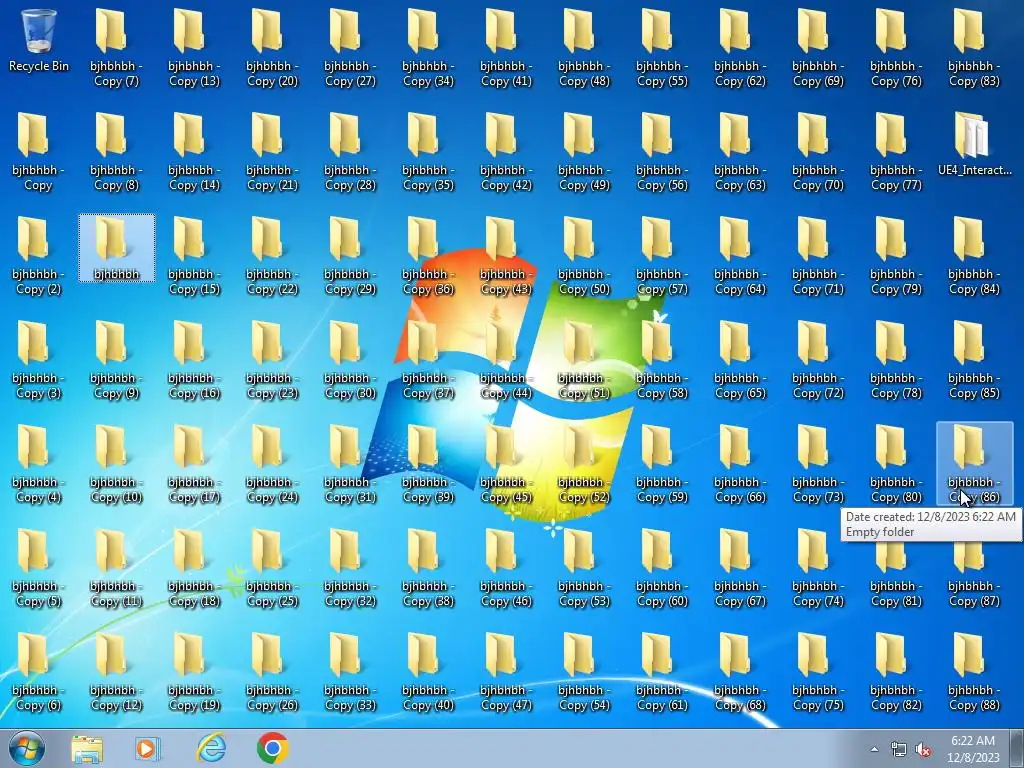Select folder bjhbhbh - Copy (39)

click(x=428, y=463)
